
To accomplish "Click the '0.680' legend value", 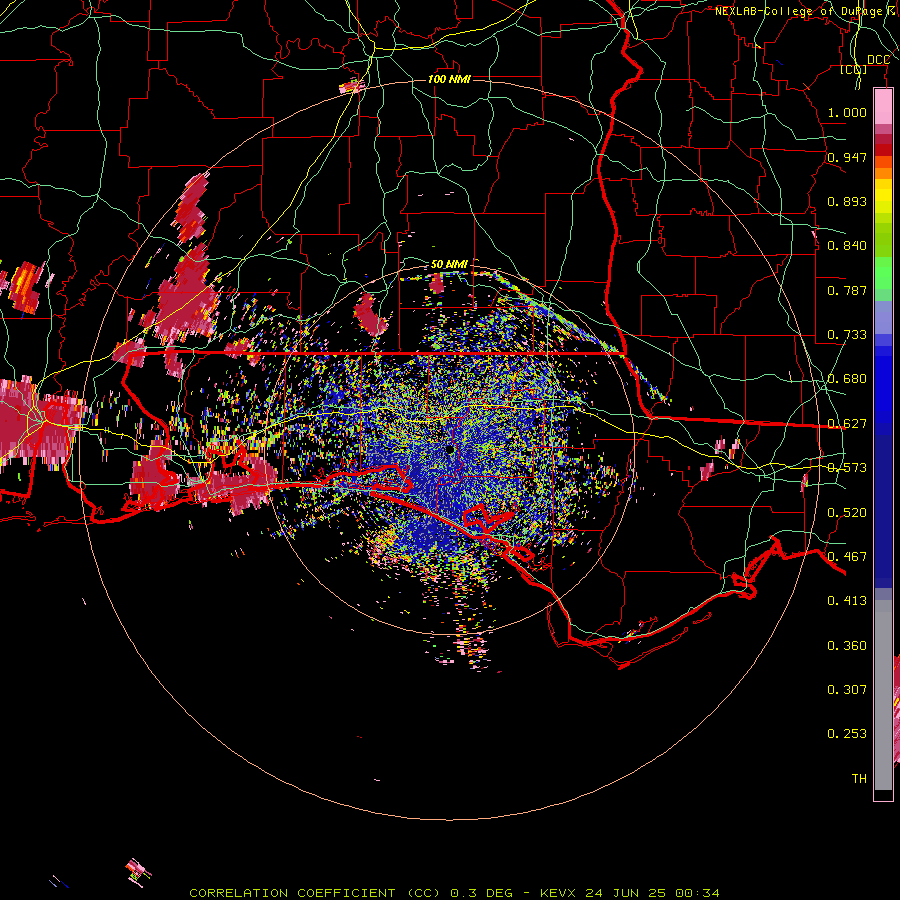I will pos(847,379).
